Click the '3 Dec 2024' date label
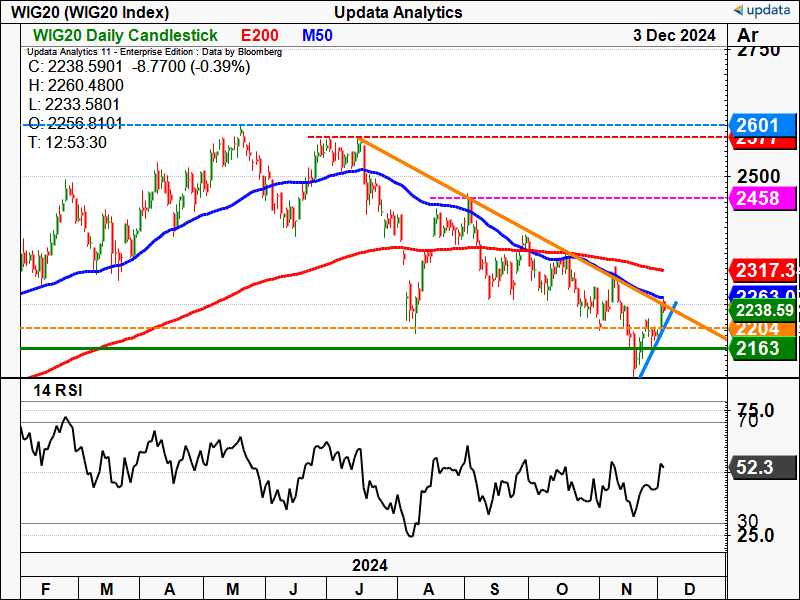 pyautogui.click(x=674, y=35)
